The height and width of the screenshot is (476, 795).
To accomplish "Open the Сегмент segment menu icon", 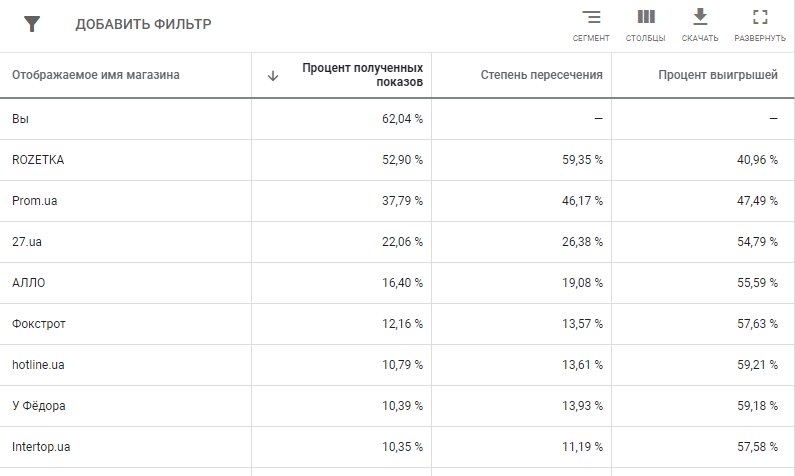I will pos(591,18).
